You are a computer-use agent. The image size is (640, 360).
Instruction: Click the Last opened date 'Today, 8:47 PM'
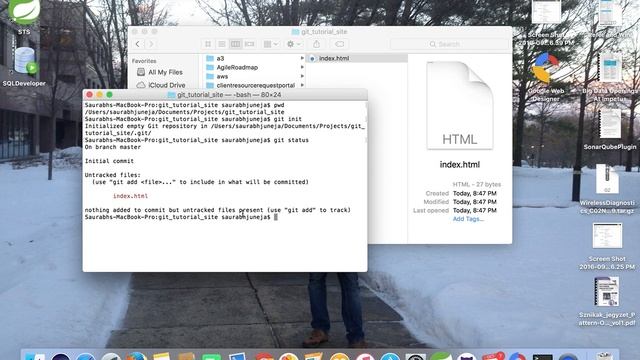[x=475, y=211]
